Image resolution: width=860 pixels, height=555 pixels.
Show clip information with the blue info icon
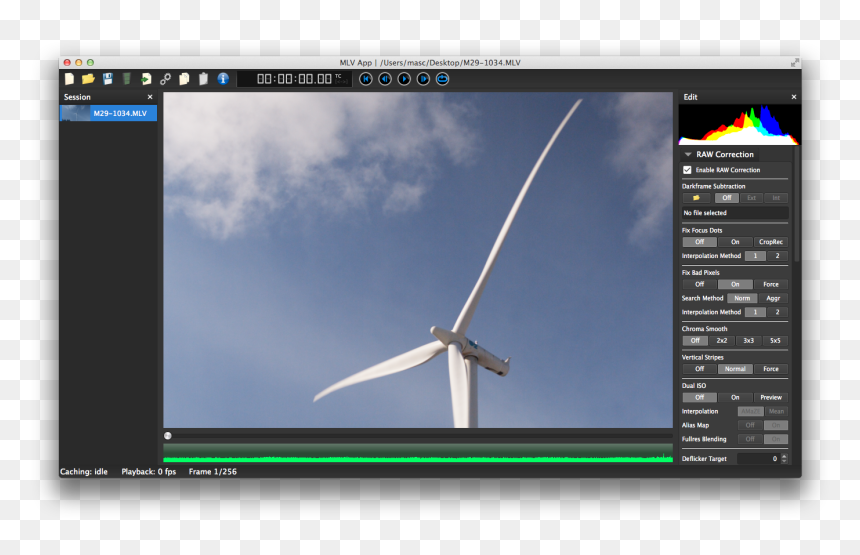coord(223,79)
